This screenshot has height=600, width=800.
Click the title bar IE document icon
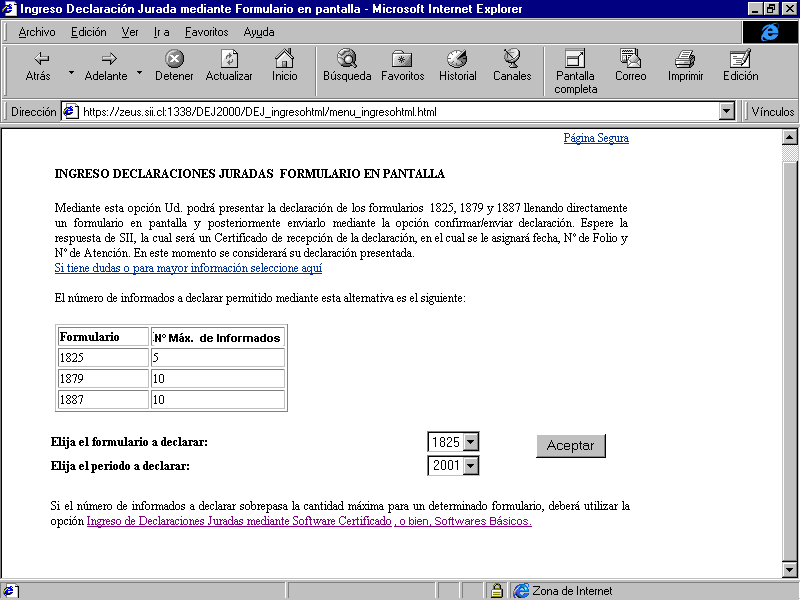pyautogui.click(x=9, y=9)
